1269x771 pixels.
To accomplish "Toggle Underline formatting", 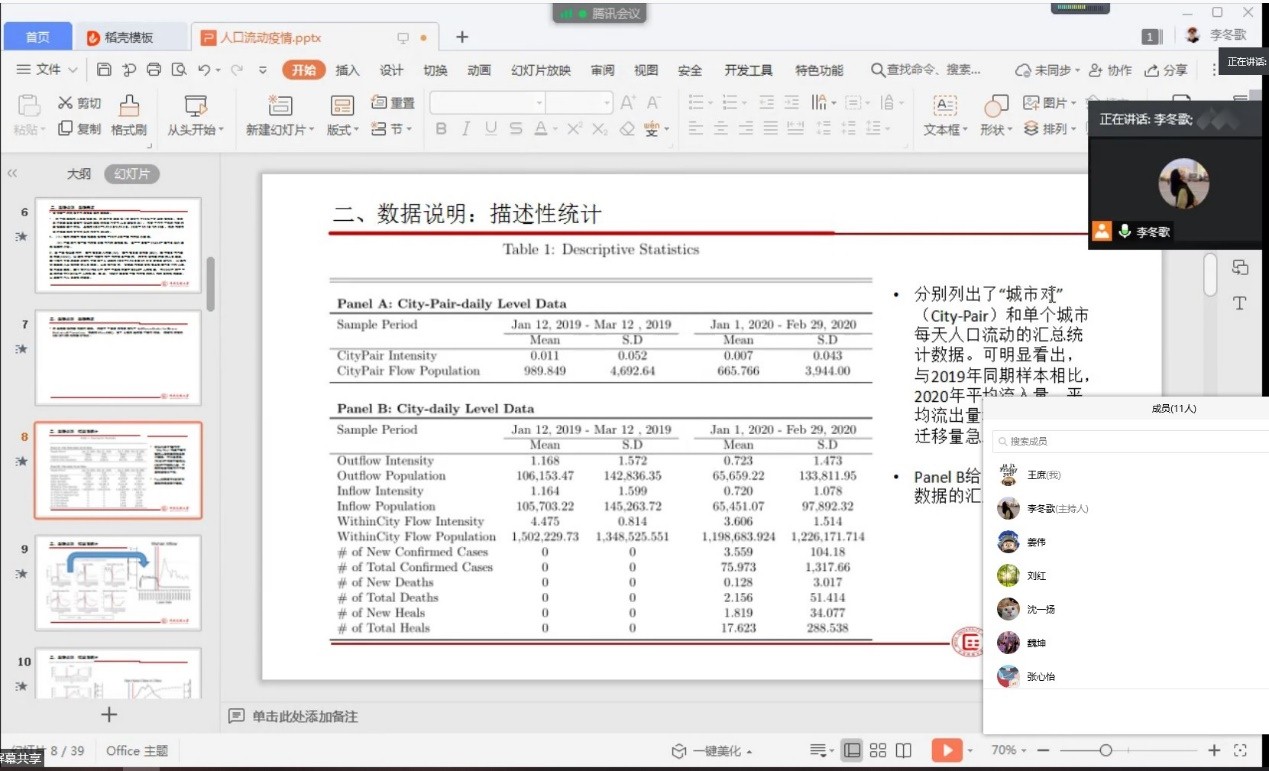I will (490, 129).
